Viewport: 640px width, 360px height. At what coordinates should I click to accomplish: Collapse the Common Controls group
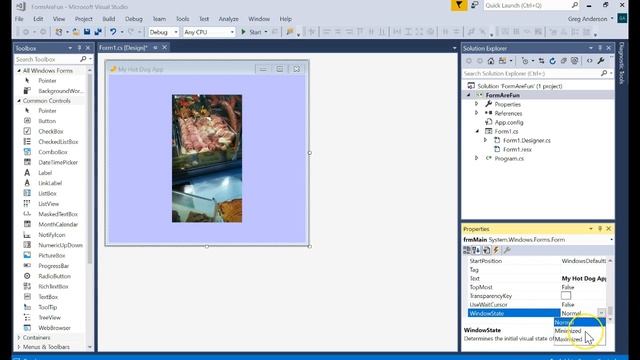[x=19, y=101]
